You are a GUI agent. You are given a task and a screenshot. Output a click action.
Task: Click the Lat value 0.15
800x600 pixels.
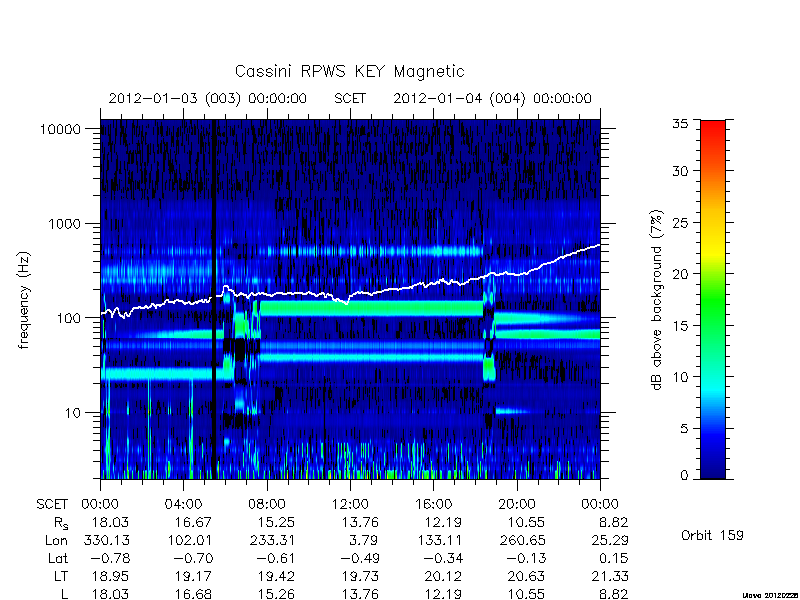[x=614, y=558]
